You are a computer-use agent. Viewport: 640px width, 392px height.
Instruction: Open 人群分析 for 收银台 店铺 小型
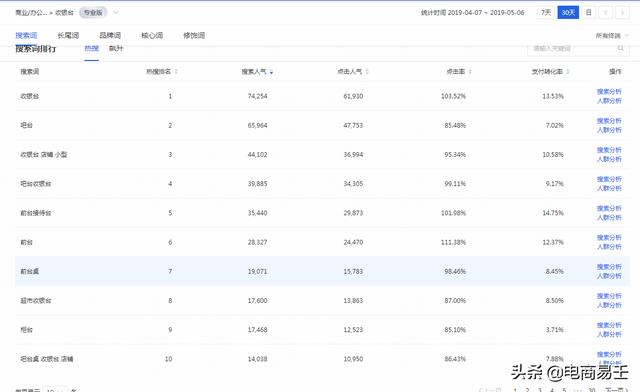[609, 159]
